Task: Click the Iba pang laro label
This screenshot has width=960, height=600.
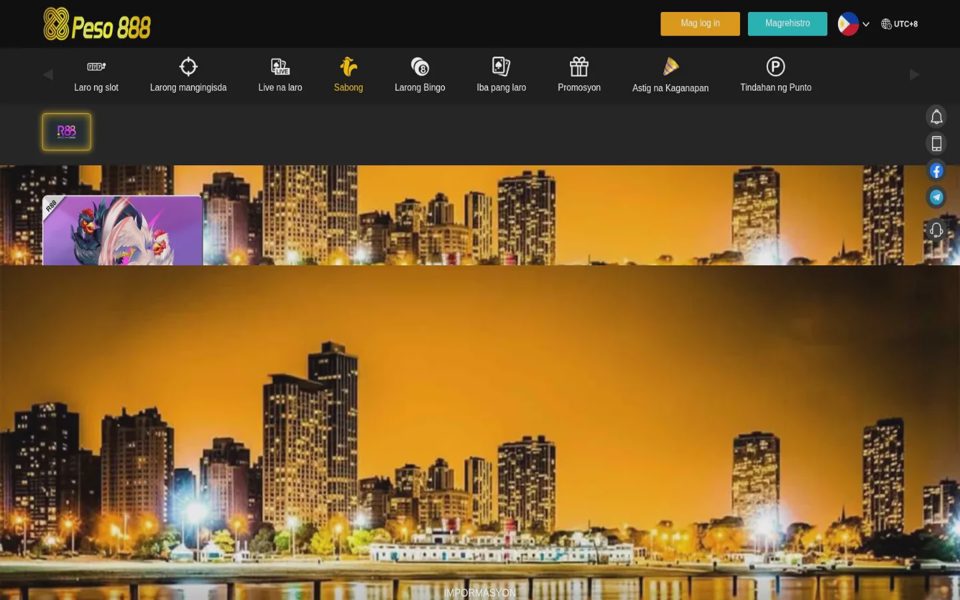Action: coord(501,88)
